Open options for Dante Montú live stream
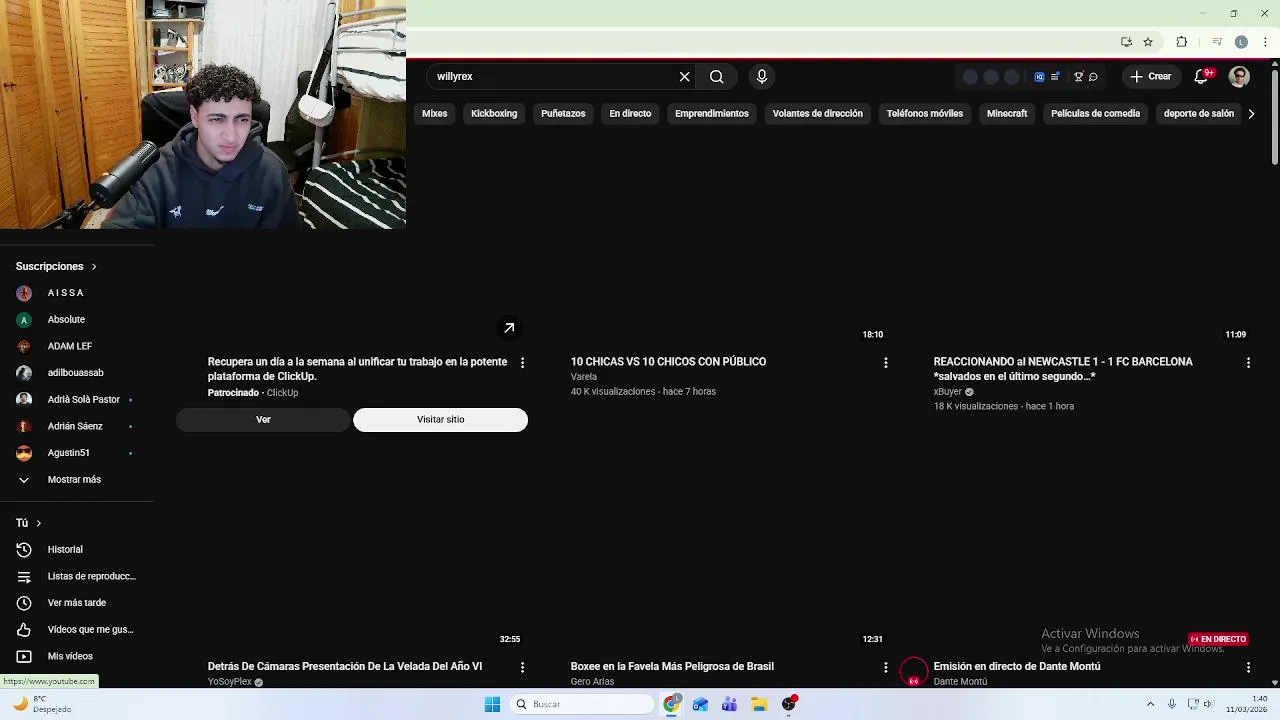Screen dimensions: 1280x720 click(1248, 667)
